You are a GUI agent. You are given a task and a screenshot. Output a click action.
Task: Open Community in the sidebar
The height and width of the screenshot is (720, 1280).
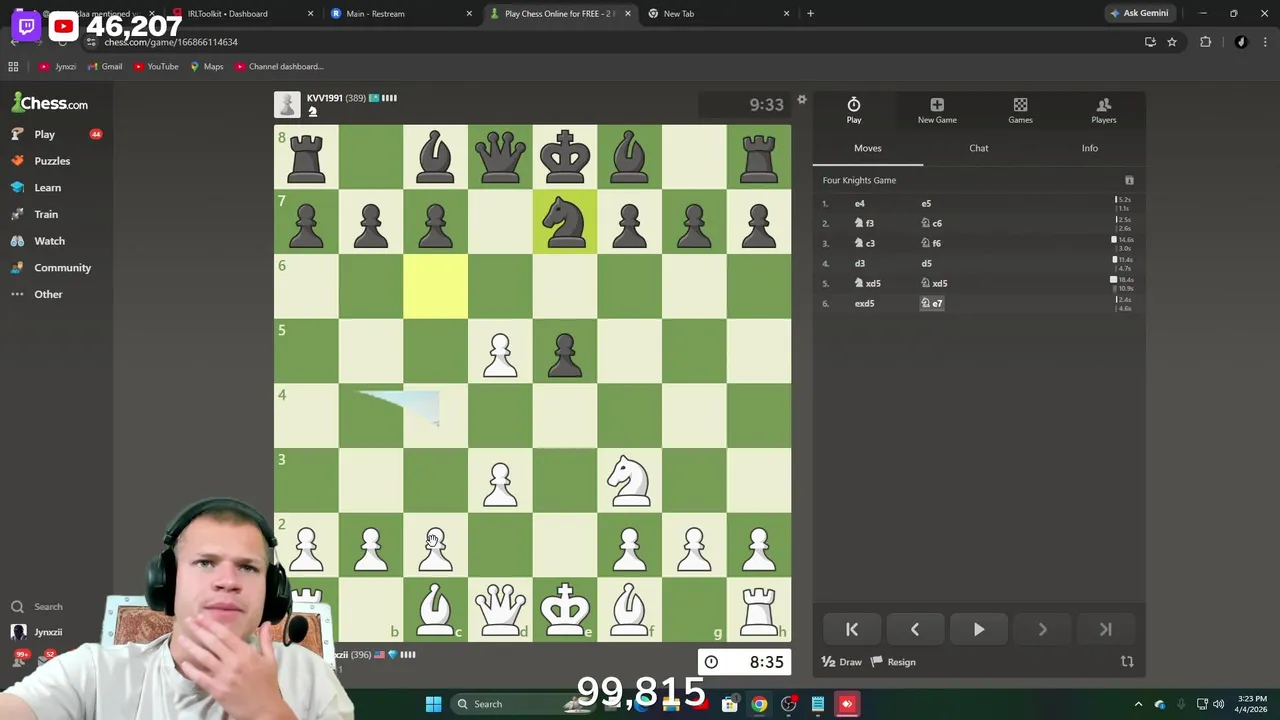[x=62, y=268]
